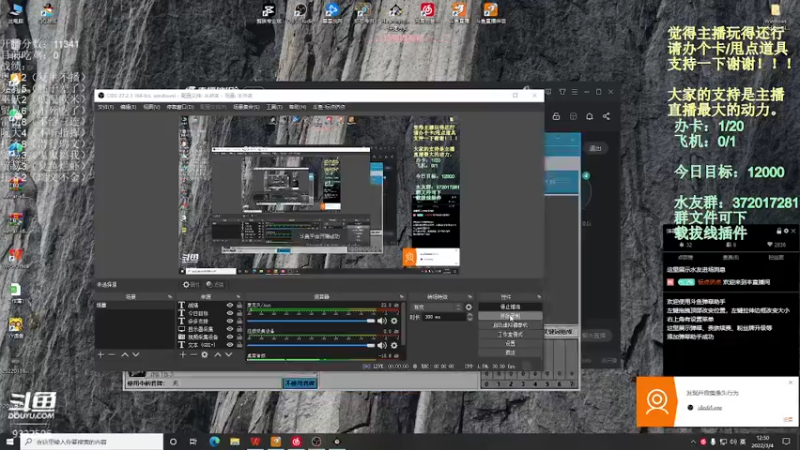Click 开始录制 to start recording
Image resolution: width=800 pixels, height=450 pixels.
(x=510, y=316)
